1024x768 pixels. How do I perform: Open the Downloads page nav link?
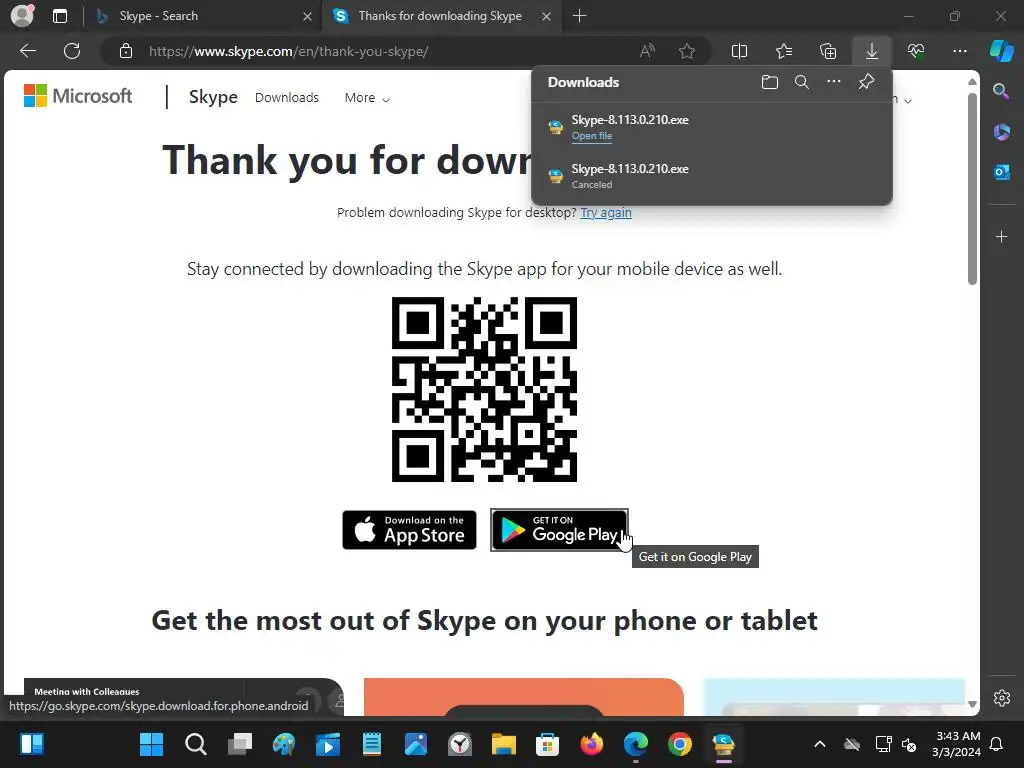287,98
